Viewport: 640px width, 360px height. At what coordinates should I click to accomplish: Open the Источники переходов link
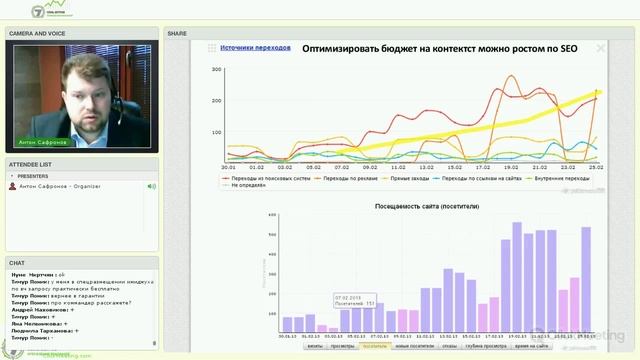point(256,48)
